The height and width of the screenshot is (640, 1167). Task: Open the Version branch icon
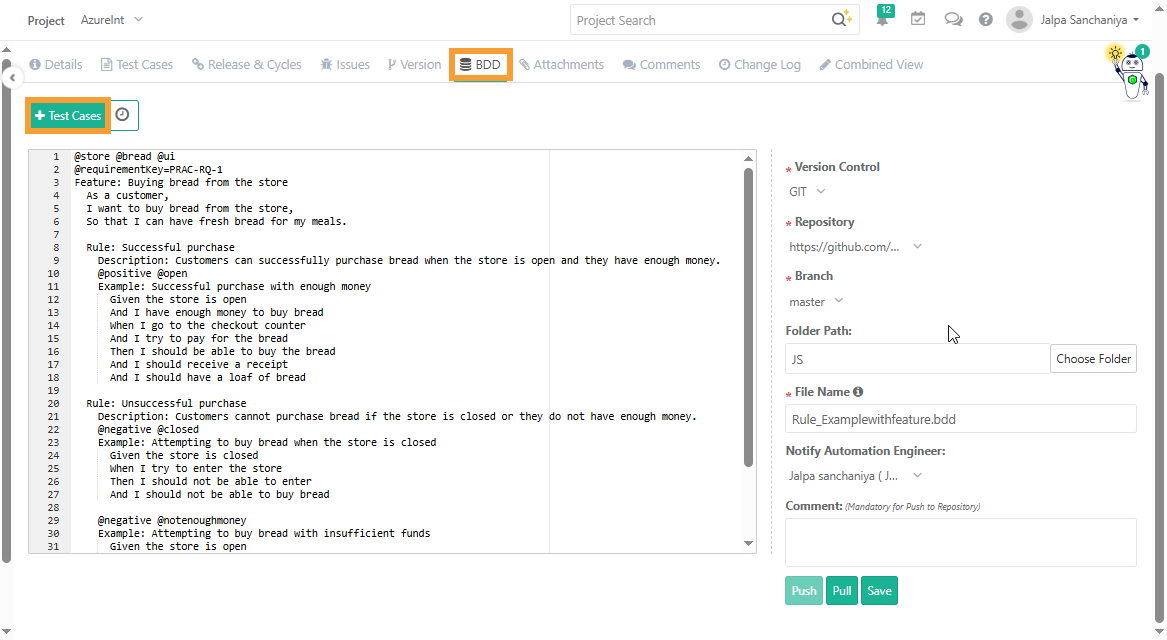click(x=390, y=64)
